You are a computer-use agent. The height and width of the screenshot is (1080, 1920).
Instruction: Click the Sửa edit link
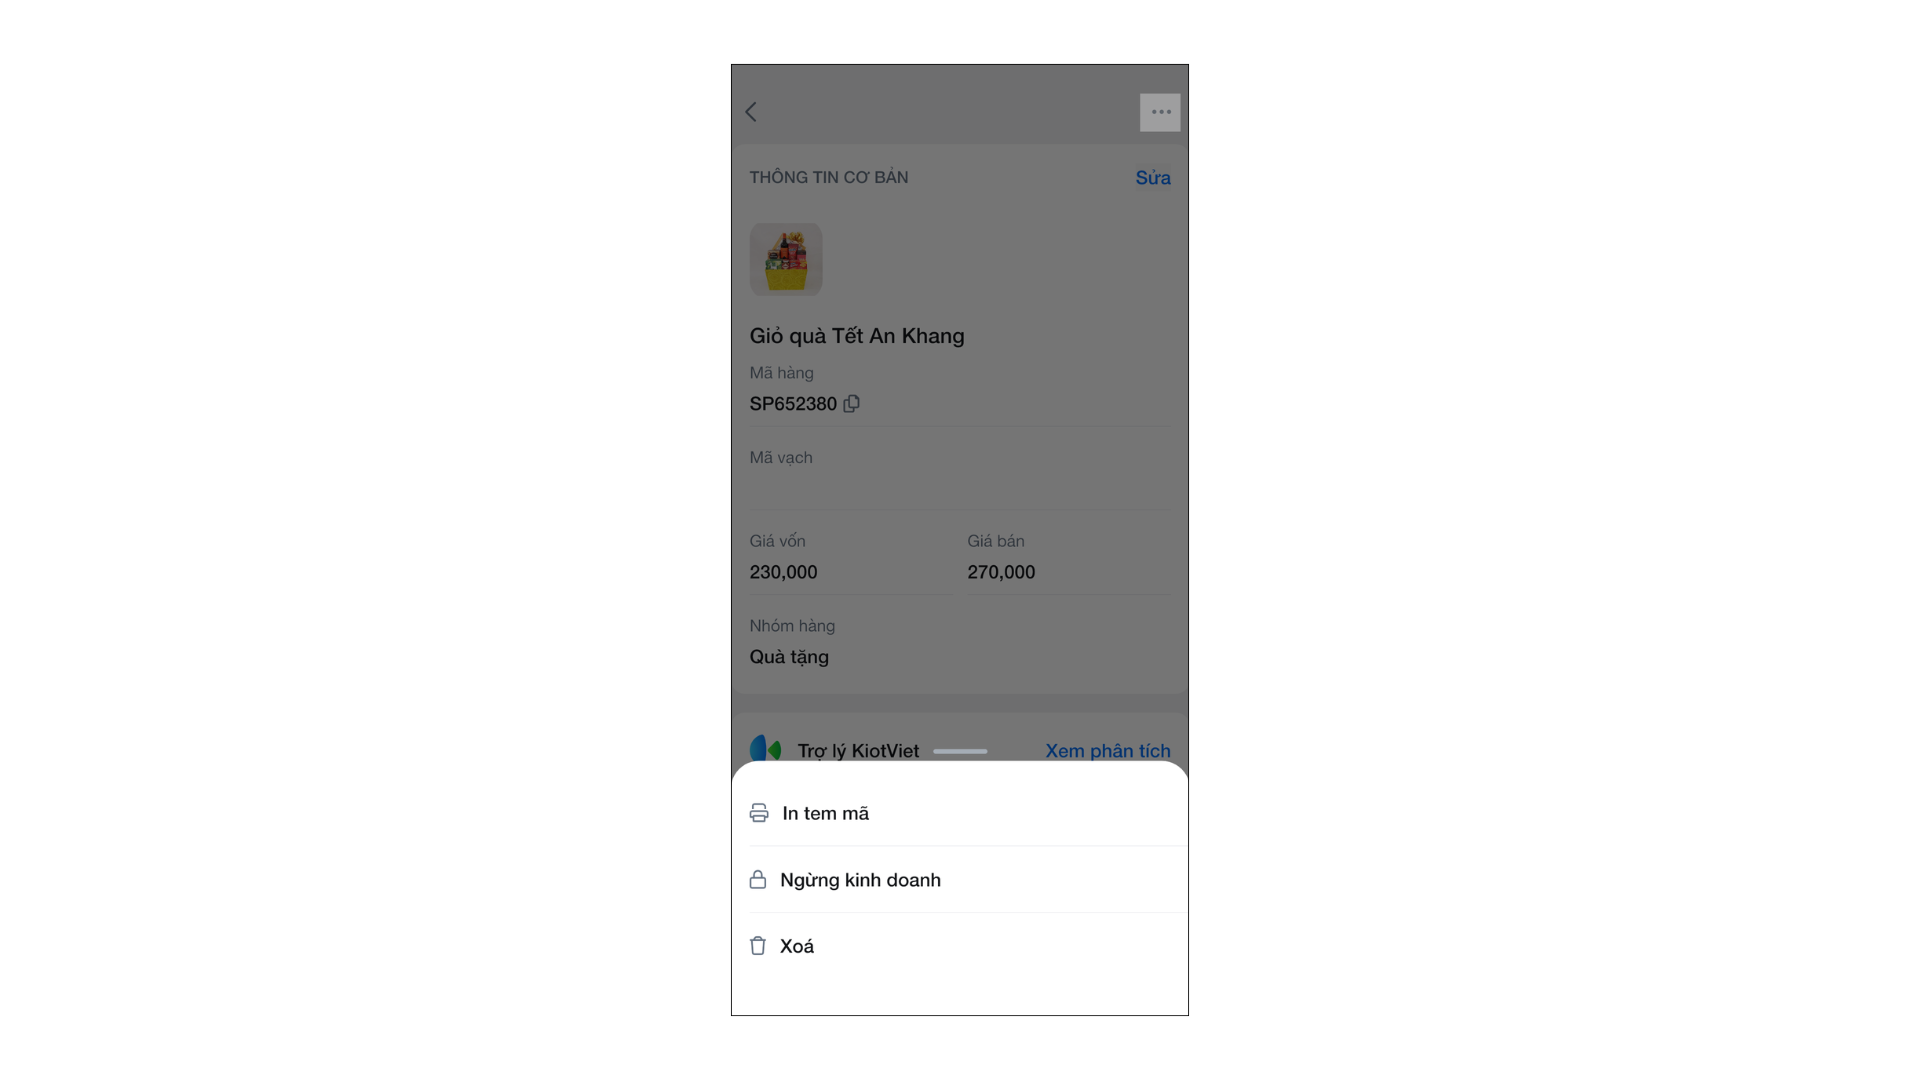click(x=1153, y=178)
